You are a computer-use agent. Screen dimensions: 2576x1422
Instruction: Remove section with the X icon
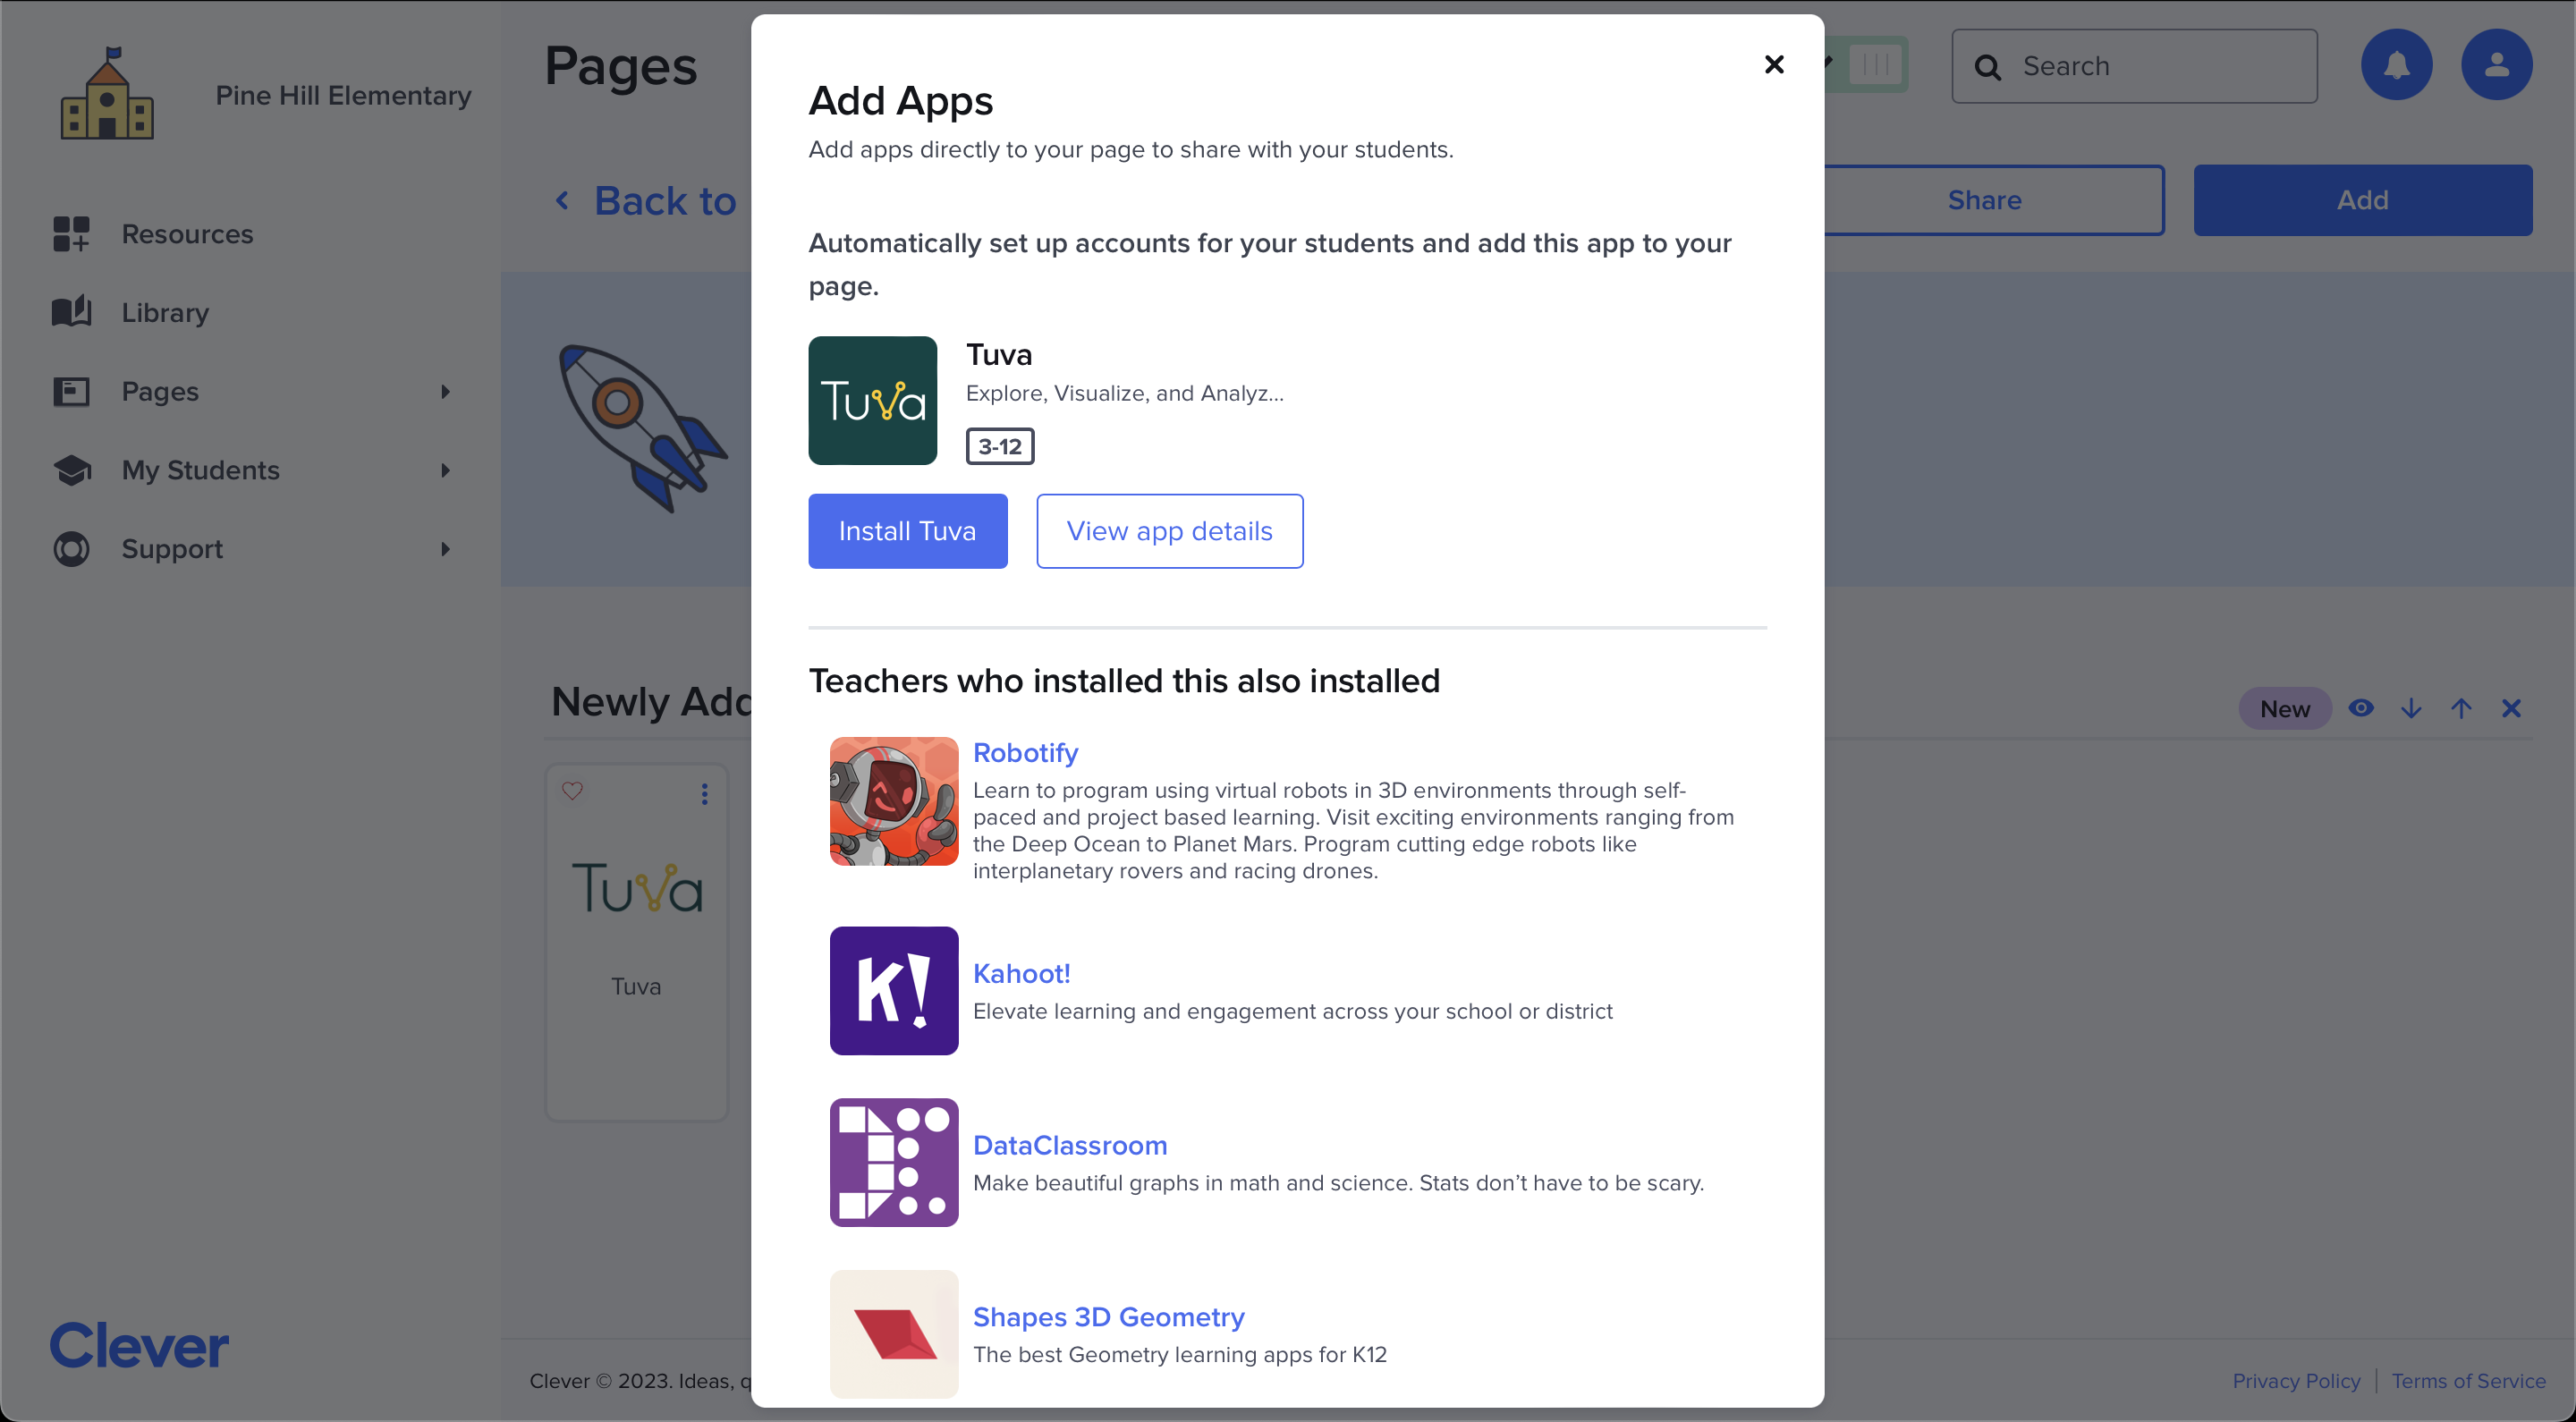pos(2510,708)
